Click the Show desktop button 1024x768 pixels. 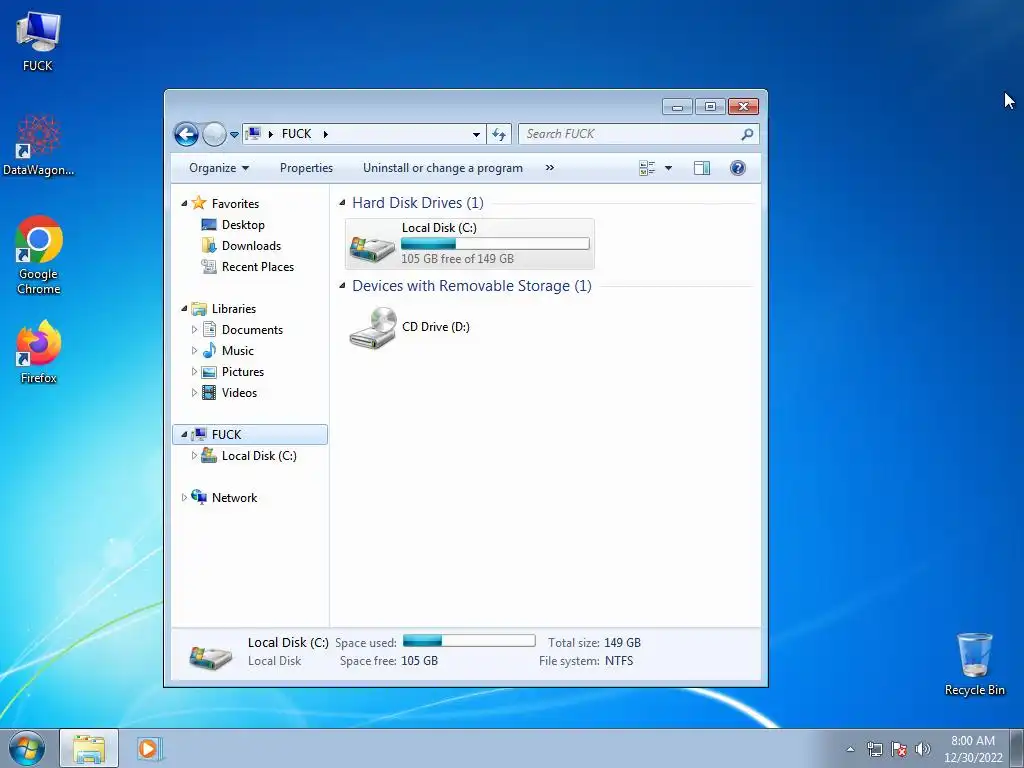click(1017, 748)
